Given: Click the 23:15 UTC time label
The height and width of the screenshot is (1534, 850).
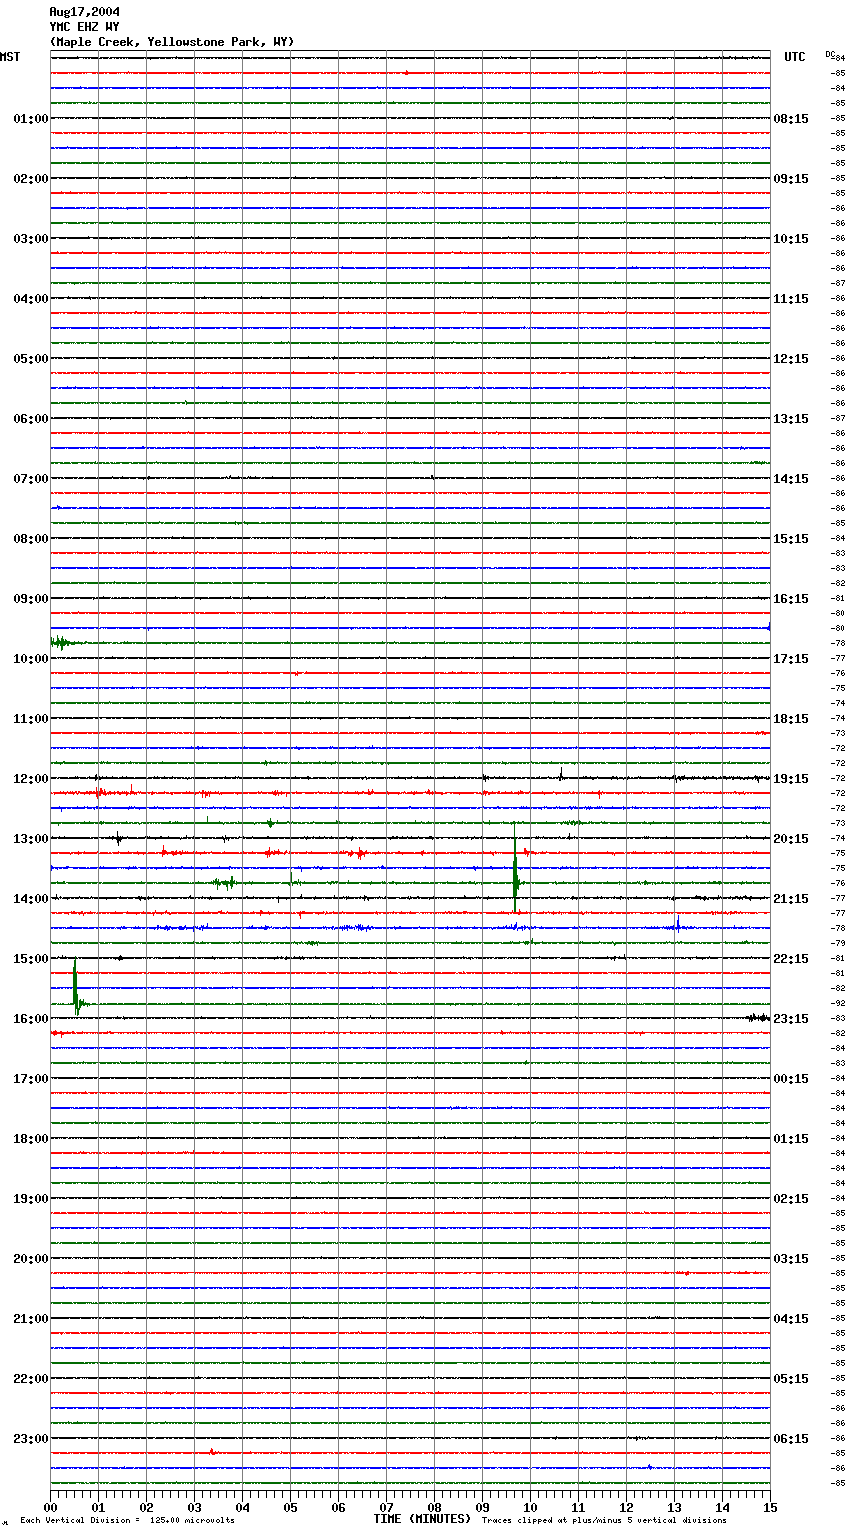Looking at the screenshot, I should 791,1019.
